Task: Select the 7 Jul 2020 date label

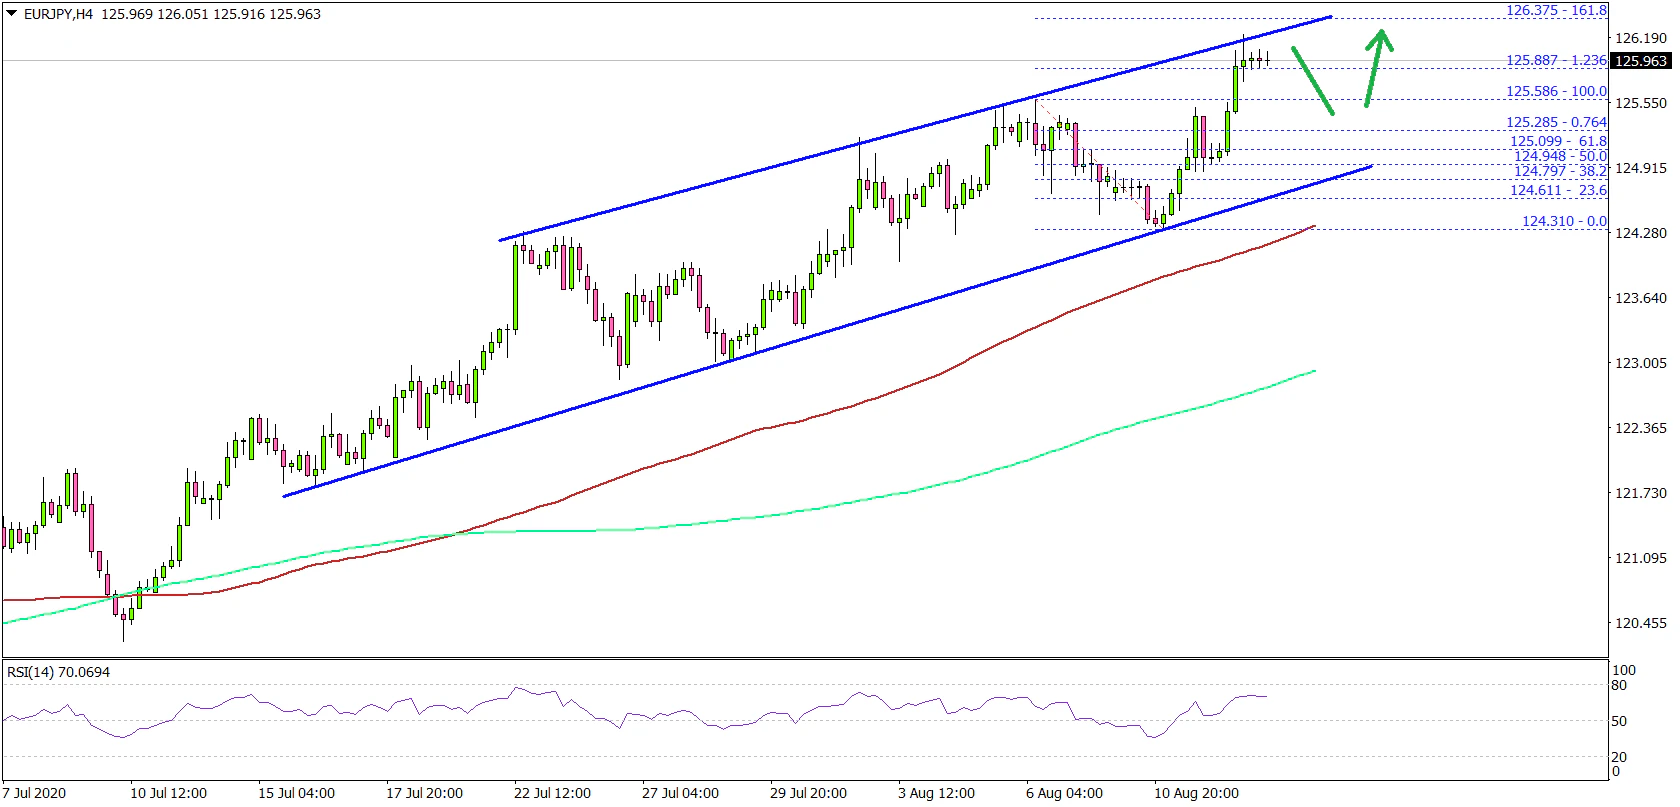Action: [x=35, y=793]
